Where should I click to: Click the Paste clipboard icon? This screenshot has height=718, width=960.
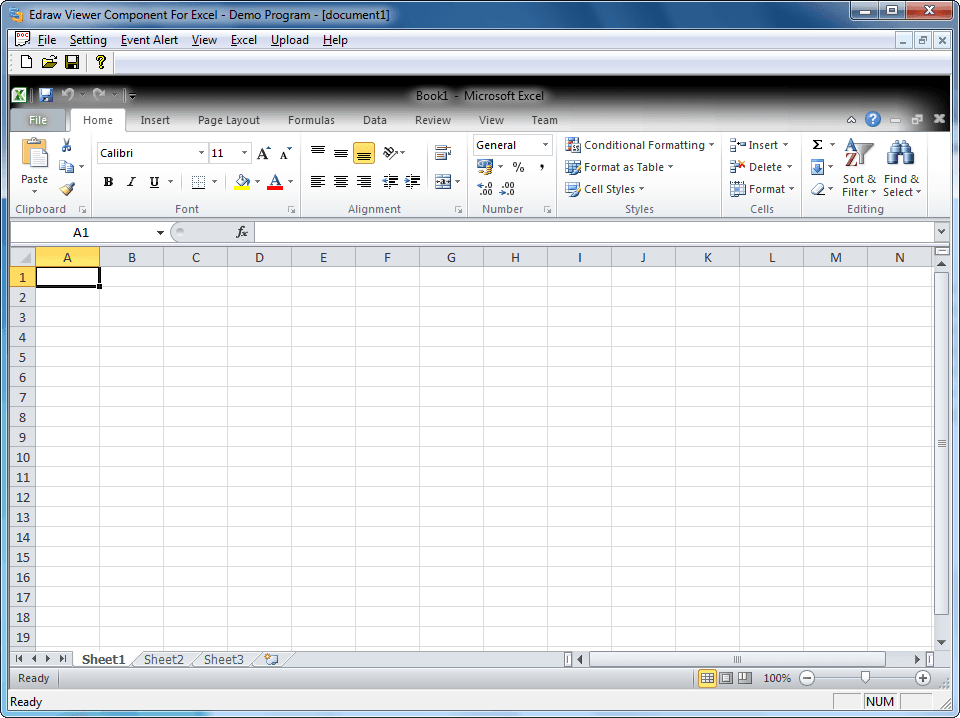coord(34,153)
